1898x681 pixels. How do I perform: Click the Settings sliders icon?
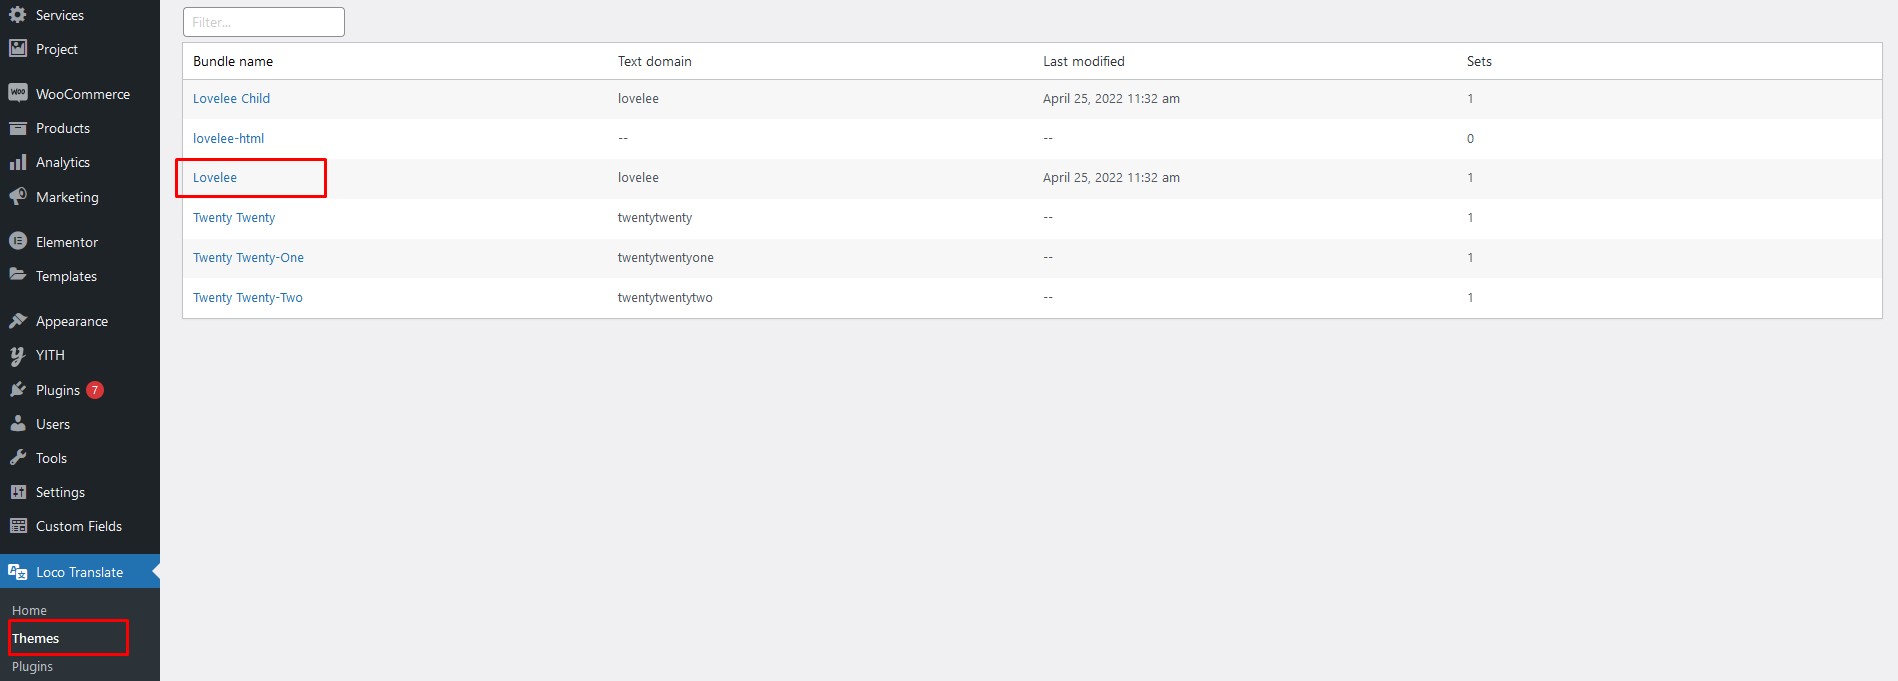click(x=17, y=492)
